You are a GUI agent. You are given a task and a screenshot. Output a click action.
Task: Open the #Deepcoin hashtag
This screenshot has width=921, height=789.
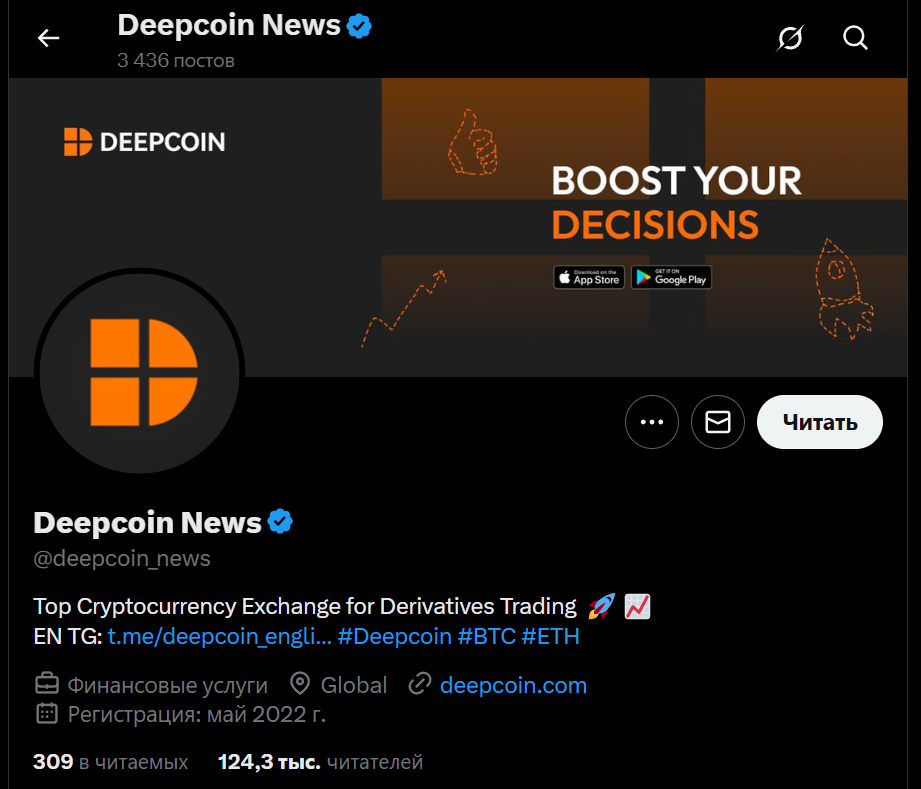395,636
